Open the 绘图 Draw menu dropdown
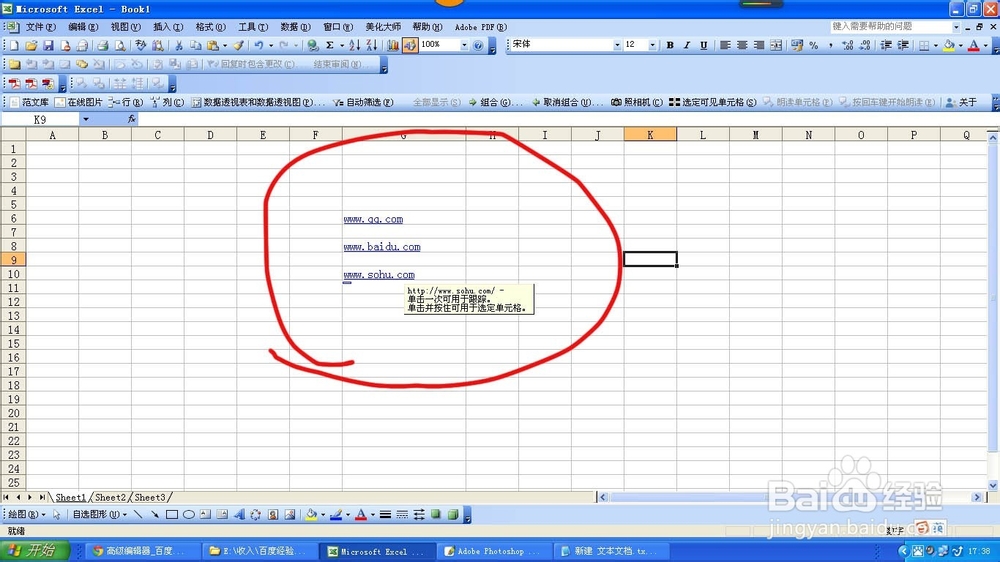Image resolution: width=1000 pixels, height=562 pixels. point(26,515)
